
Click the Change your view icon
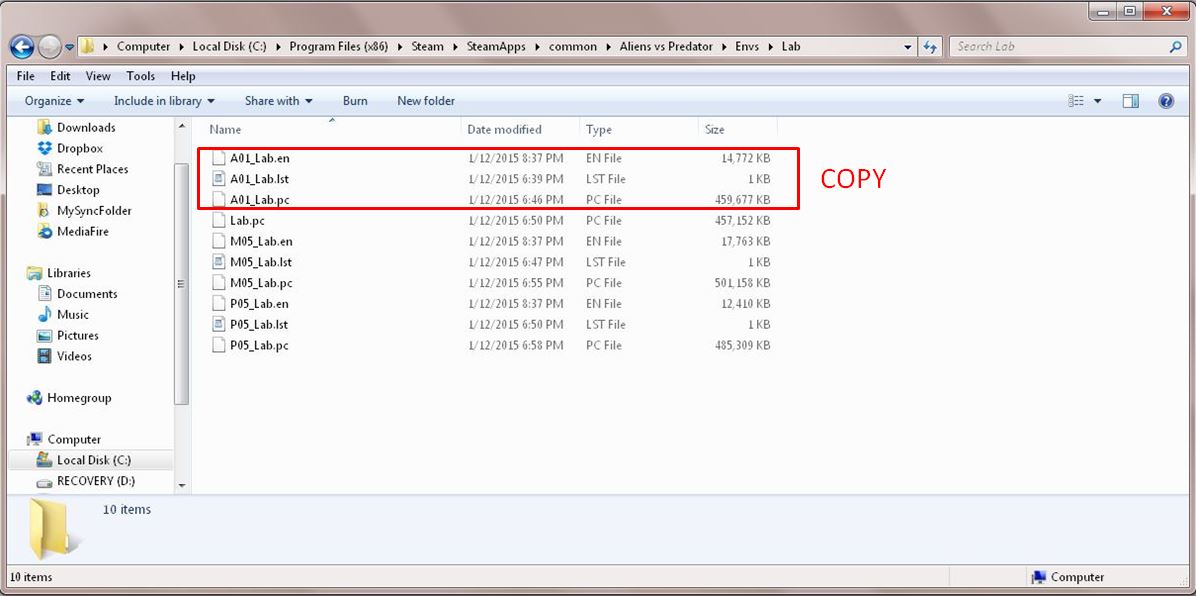[x=1076, y=101]
